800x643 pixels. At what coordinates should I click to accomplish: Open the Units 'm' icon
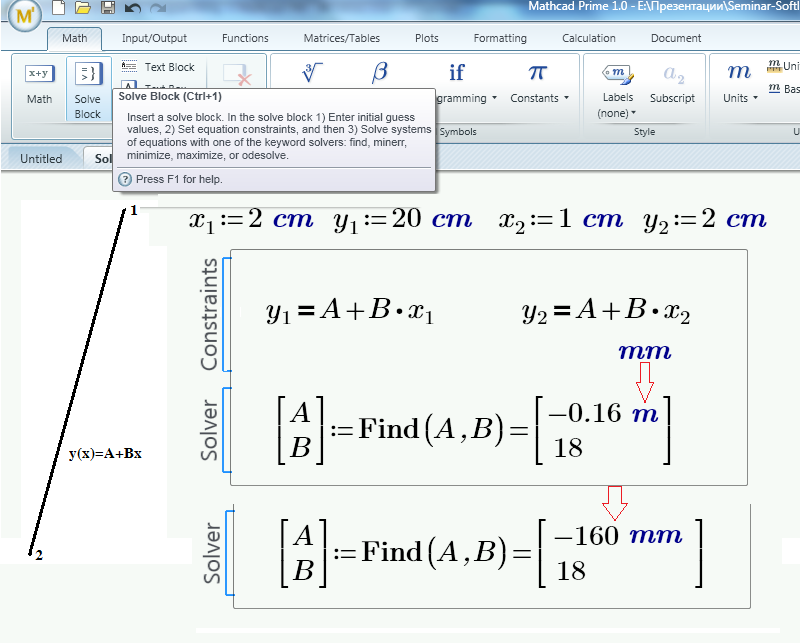pos(739,72)
